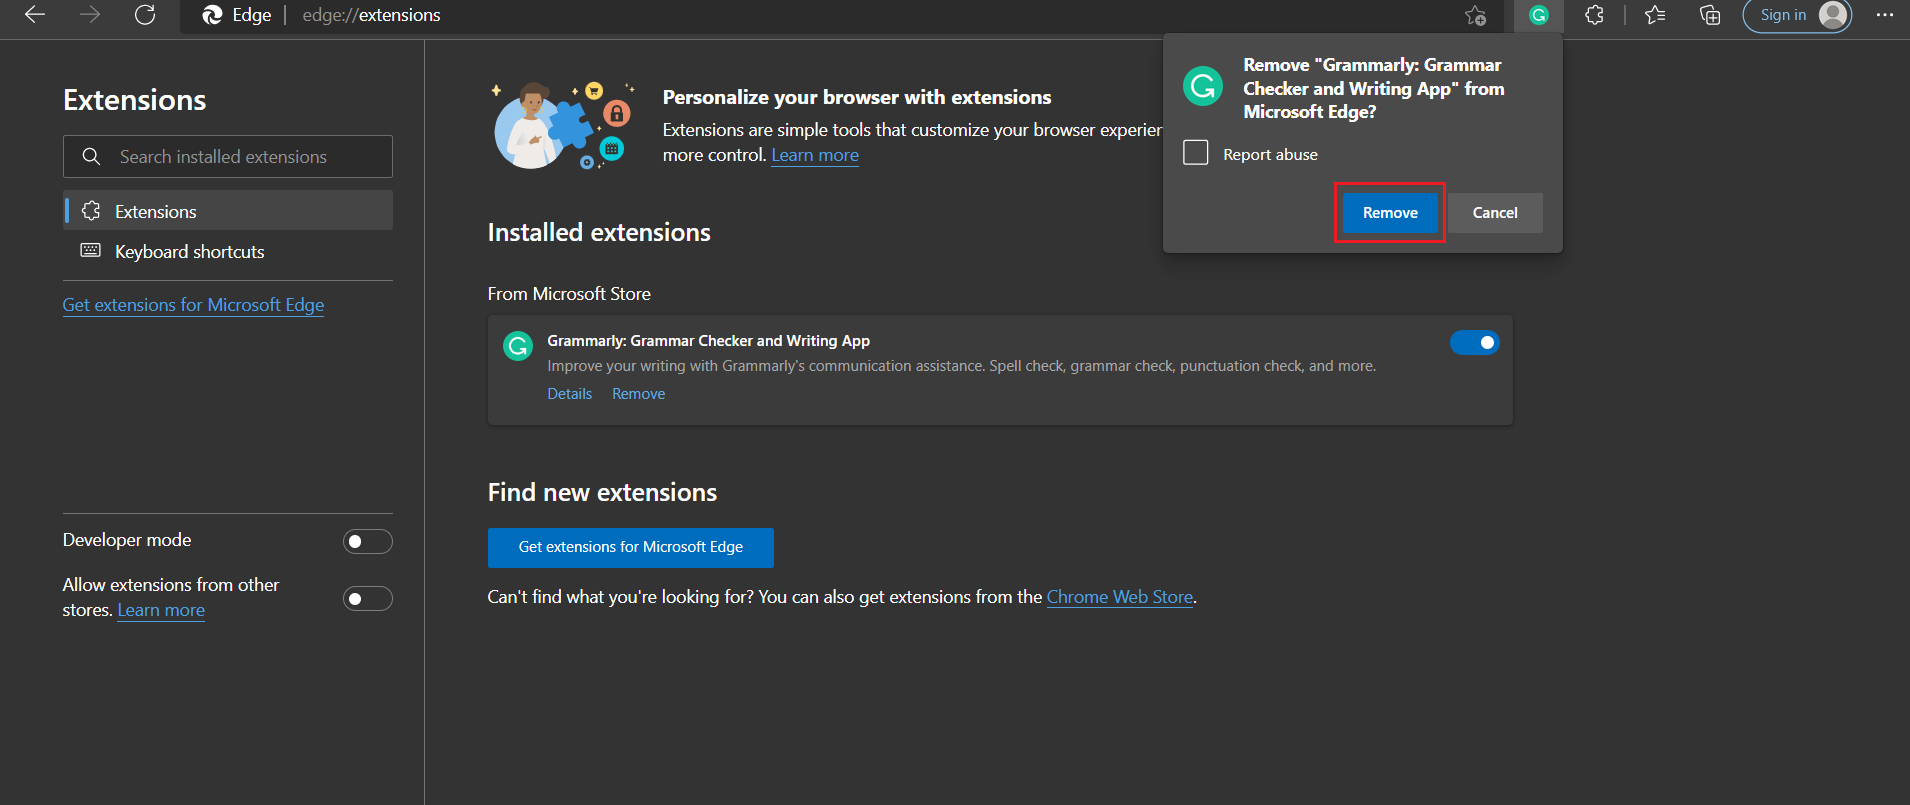
Task: Click Learn more link under other stores
Action: tap(161, 610)
